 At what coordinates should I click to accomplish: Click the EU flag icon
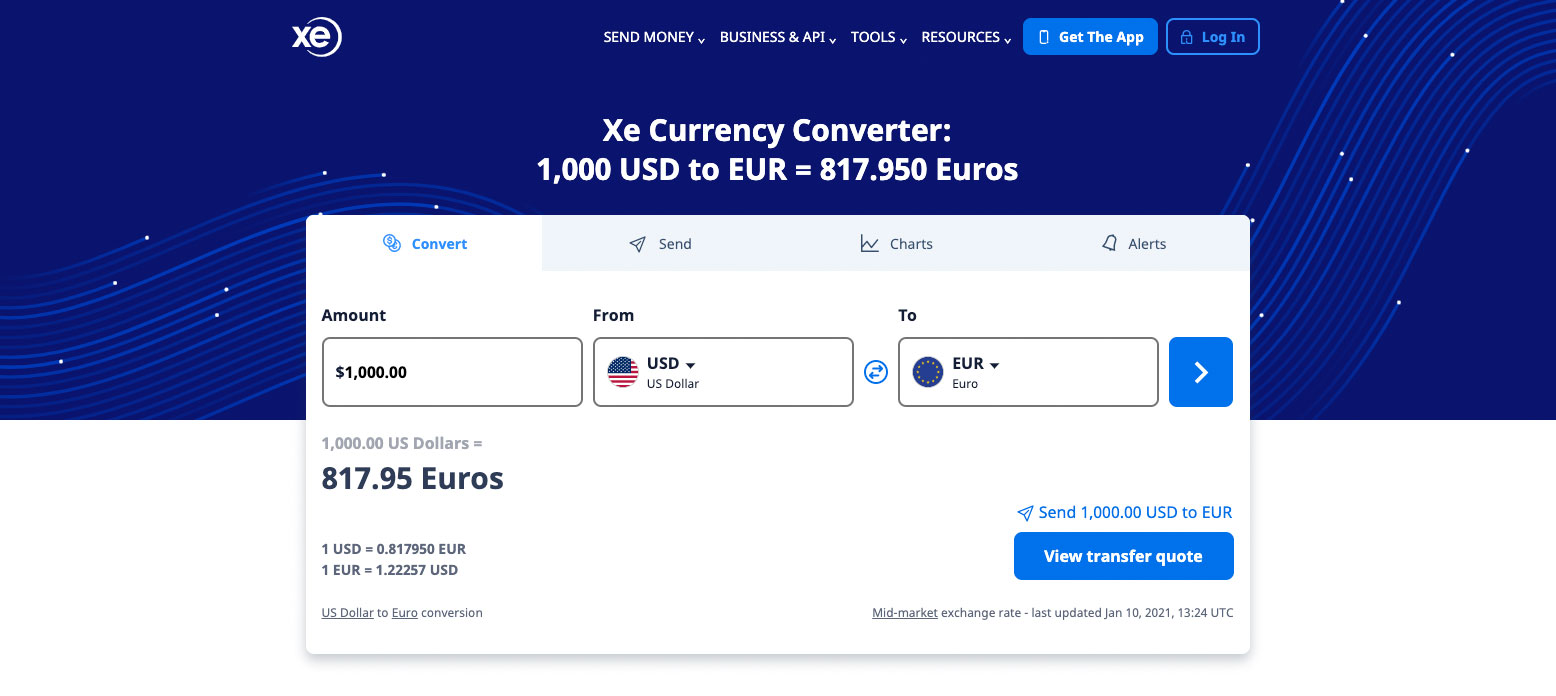click(928, 372)
